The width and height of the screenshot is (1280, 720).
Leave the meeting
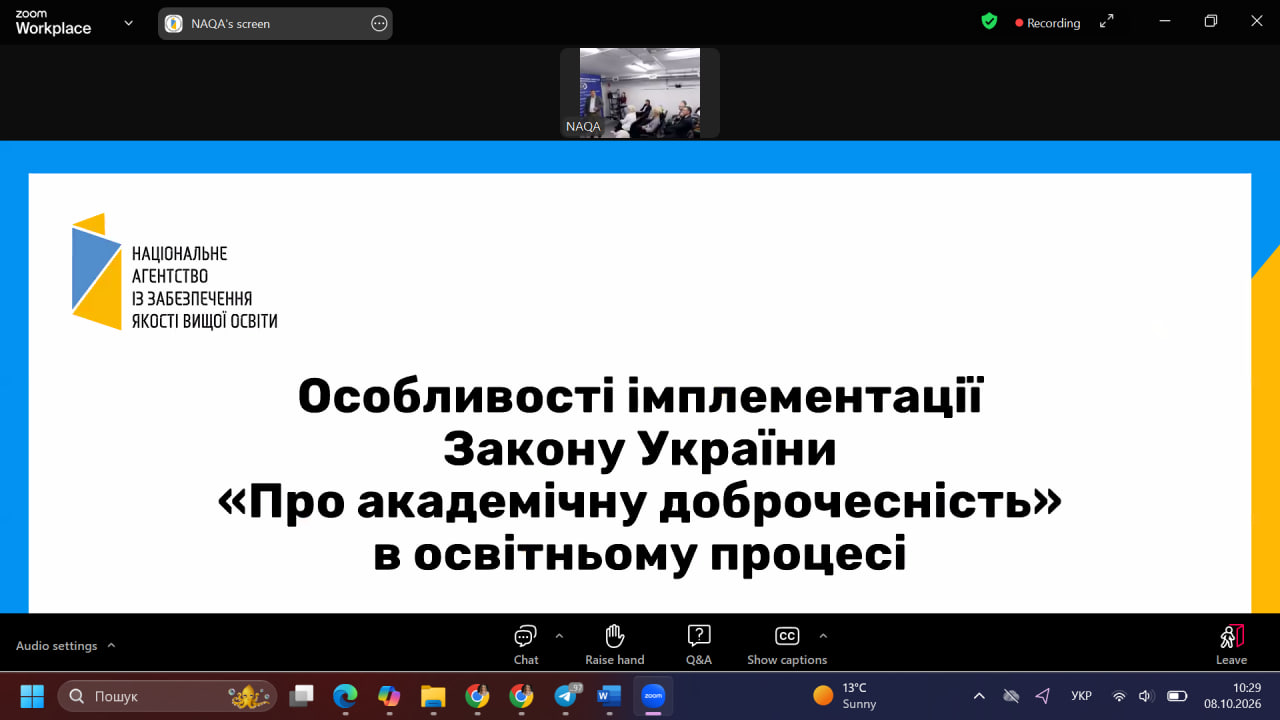point(1231,644)
